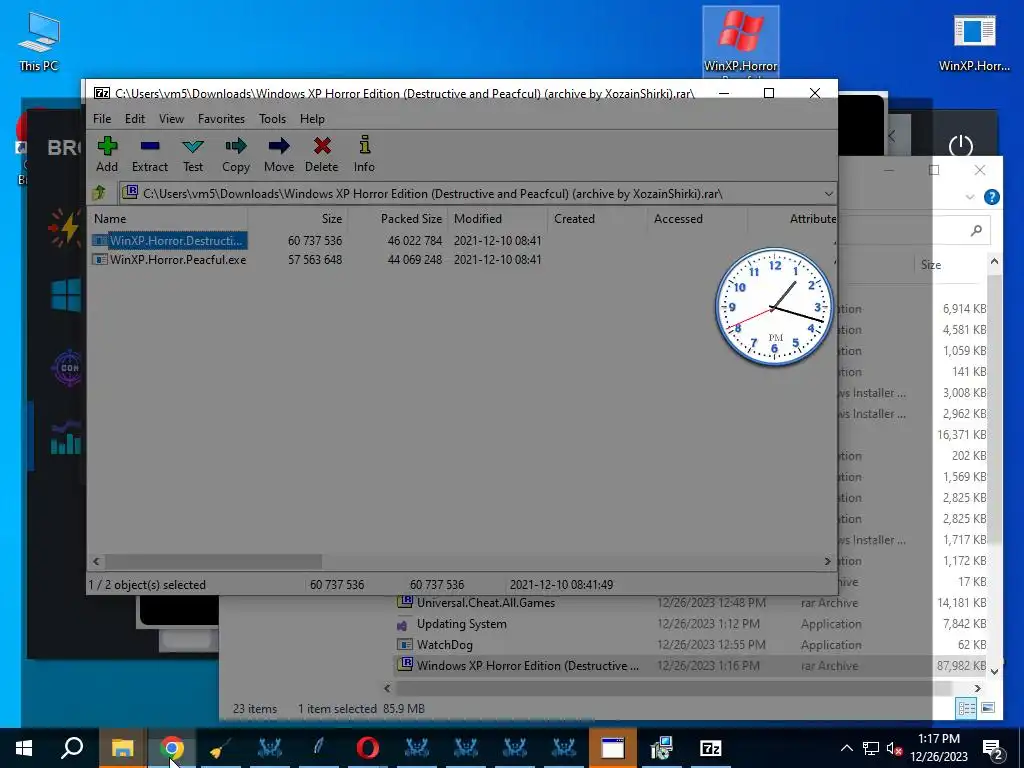Click the bar chart icon in dark sidebar
The width and height of the screenshot is (1024, 768).
[x=66, y=439]
